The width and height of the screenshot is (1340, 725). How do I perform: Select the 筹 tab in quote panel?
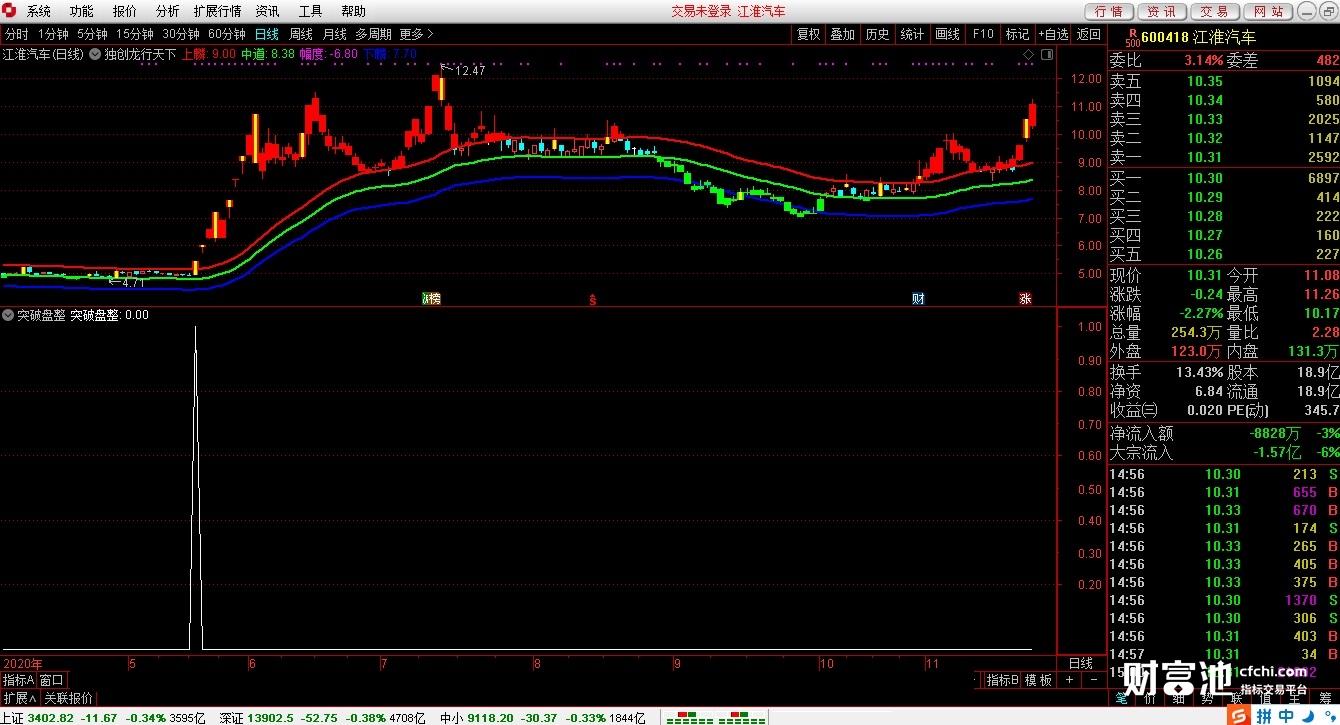1326,698
